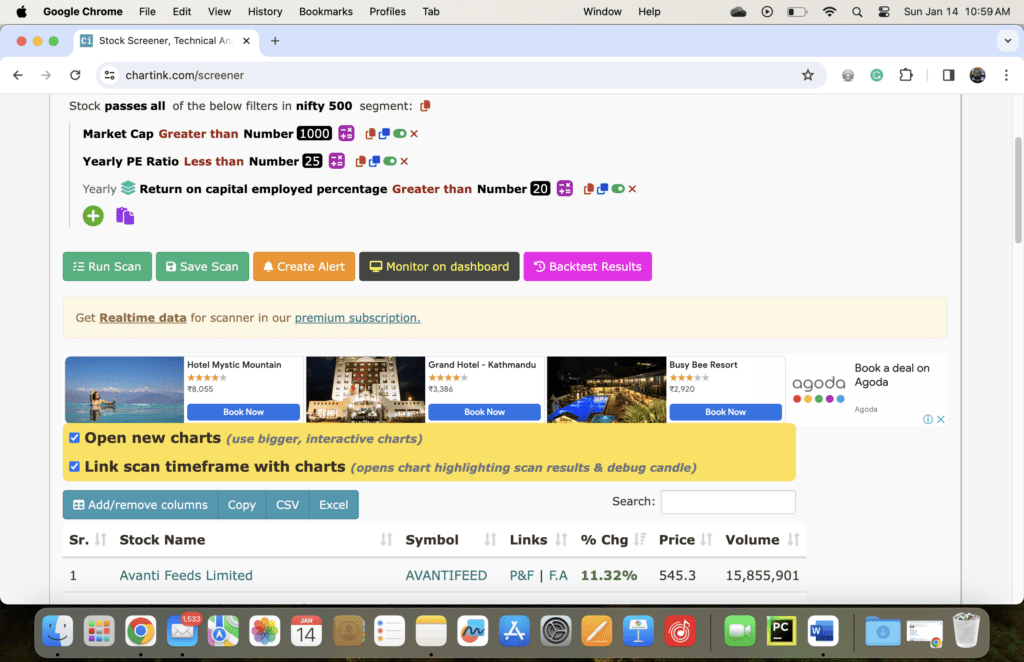1024x662 pixels.
Task: Create an alert for this scan
Action: [x=304, y=266]
